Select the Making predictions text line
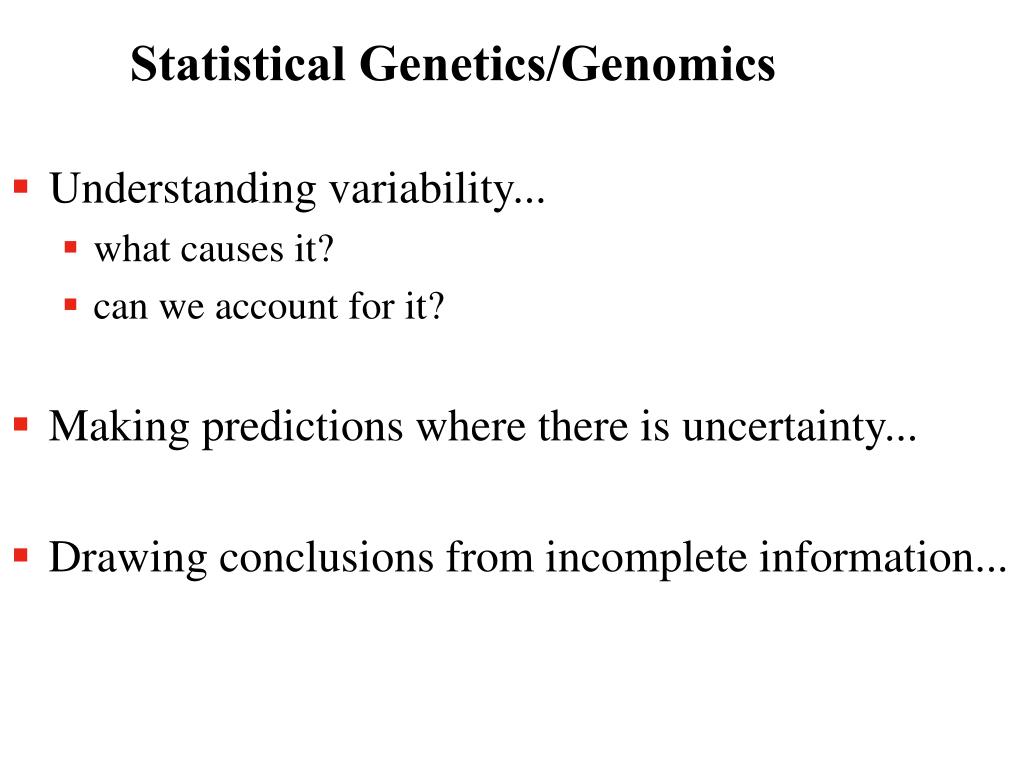Viewport: 1024px width, 768px height. tap(482, 428)
